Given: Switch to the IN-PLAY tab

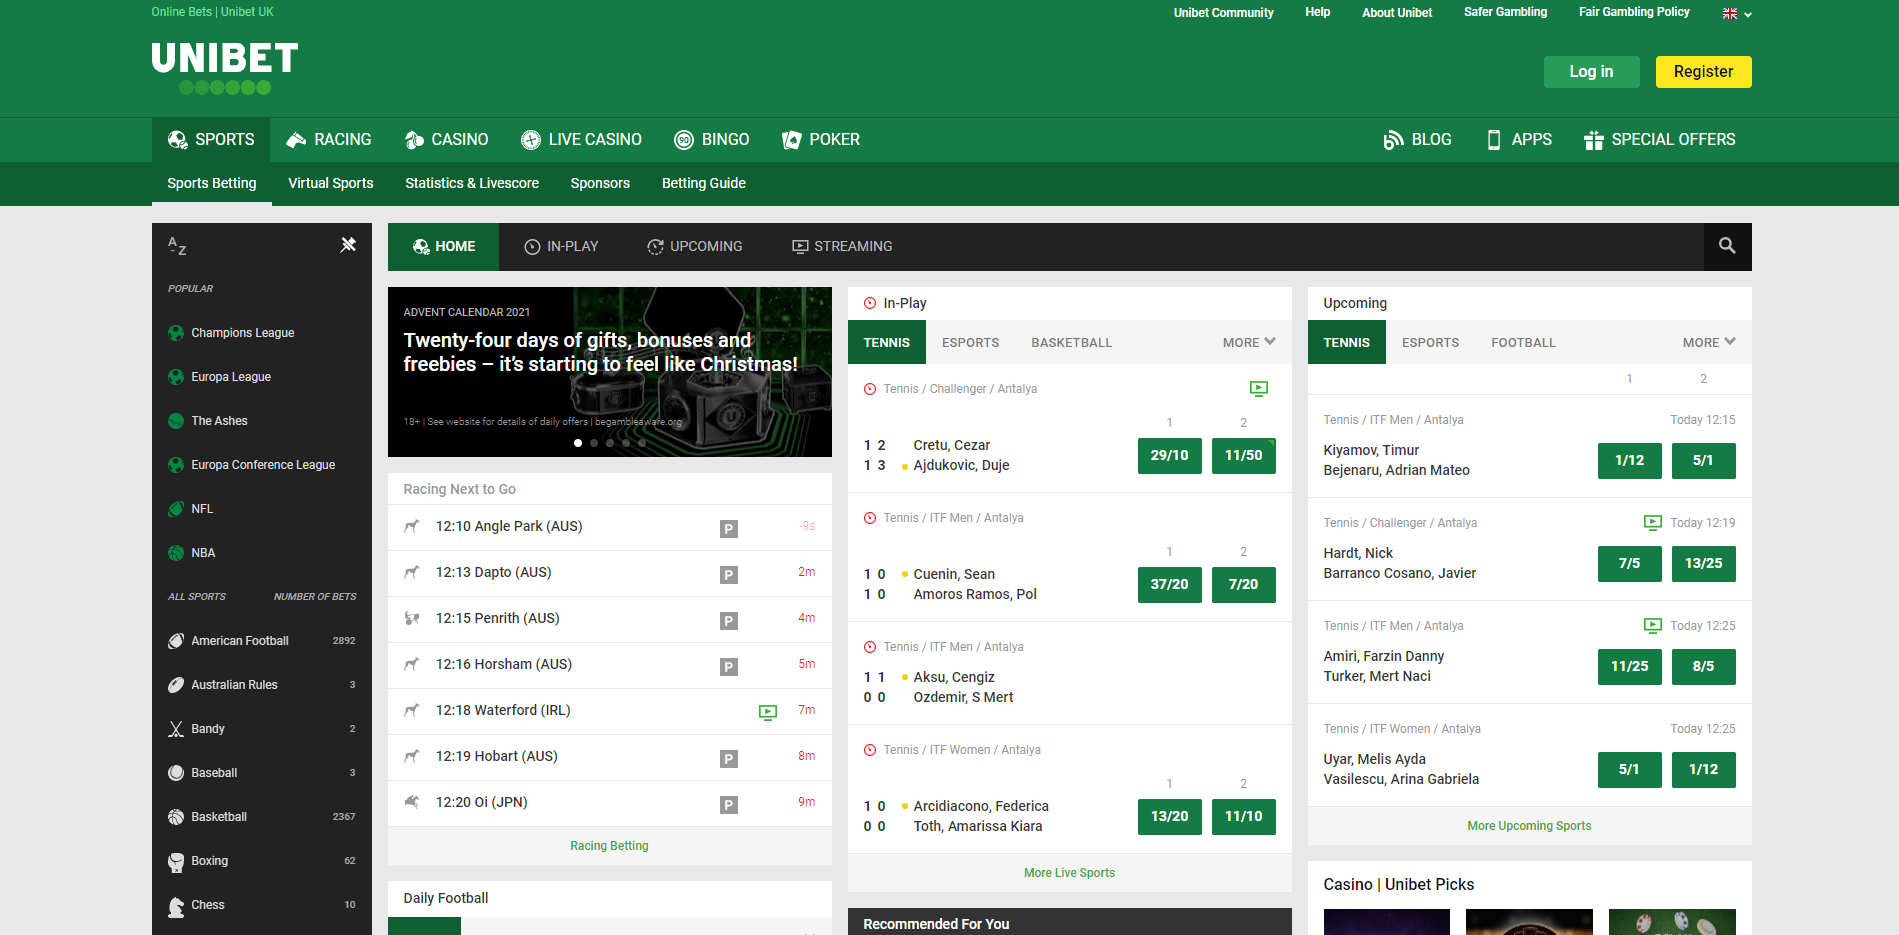Looking at the screenshot, I should coord(561,247).
